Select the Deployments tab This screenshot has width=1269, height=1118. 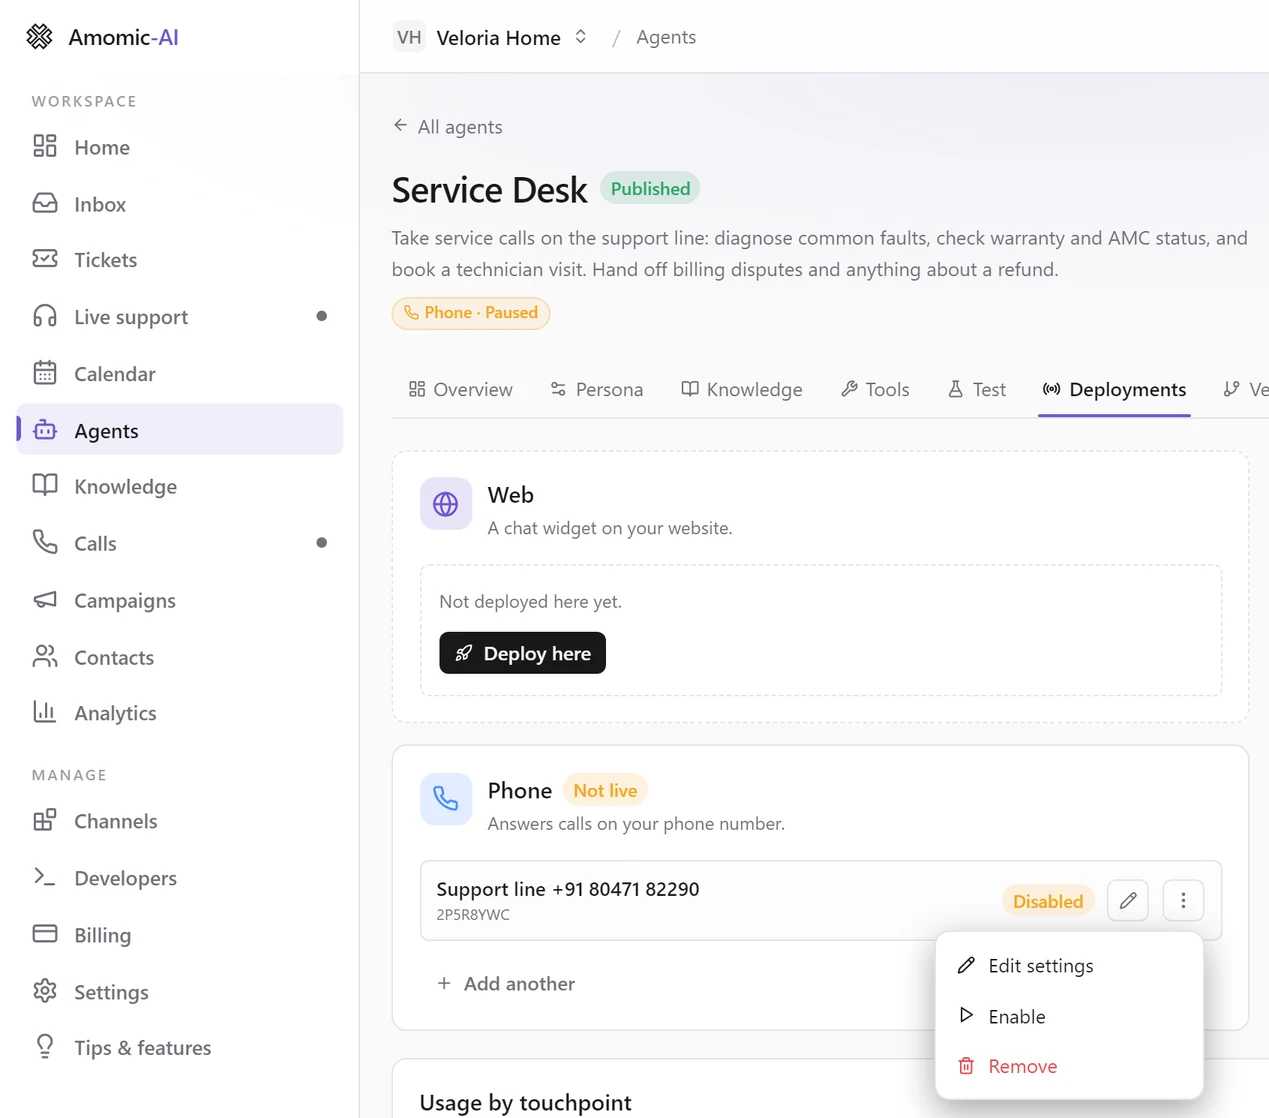click(x=1114, y=389)
